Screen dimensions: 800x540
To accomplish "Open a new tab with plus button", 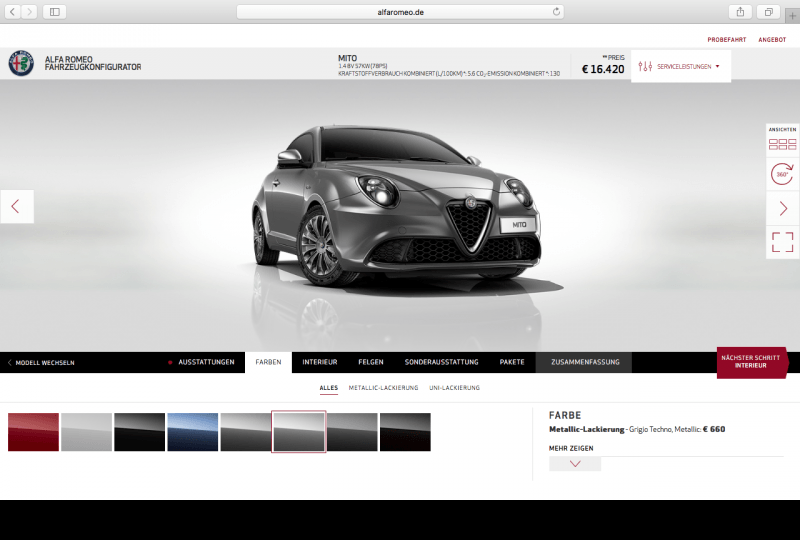I will [792, 16].
